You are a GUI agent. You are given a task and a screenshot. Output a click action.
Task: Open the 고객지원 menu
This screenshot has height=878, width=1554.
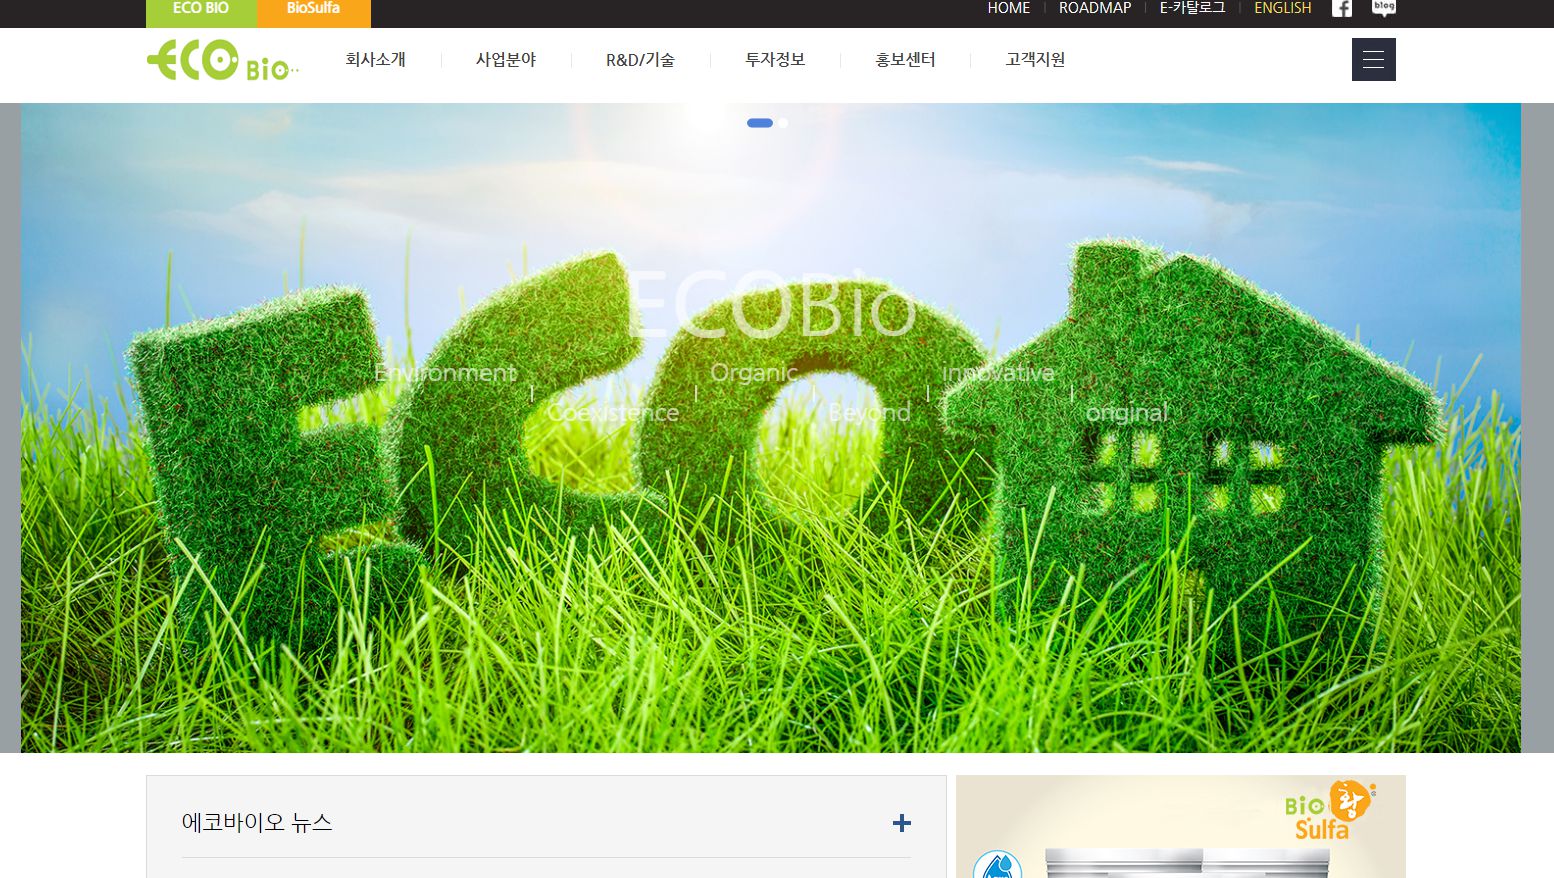1034,60
